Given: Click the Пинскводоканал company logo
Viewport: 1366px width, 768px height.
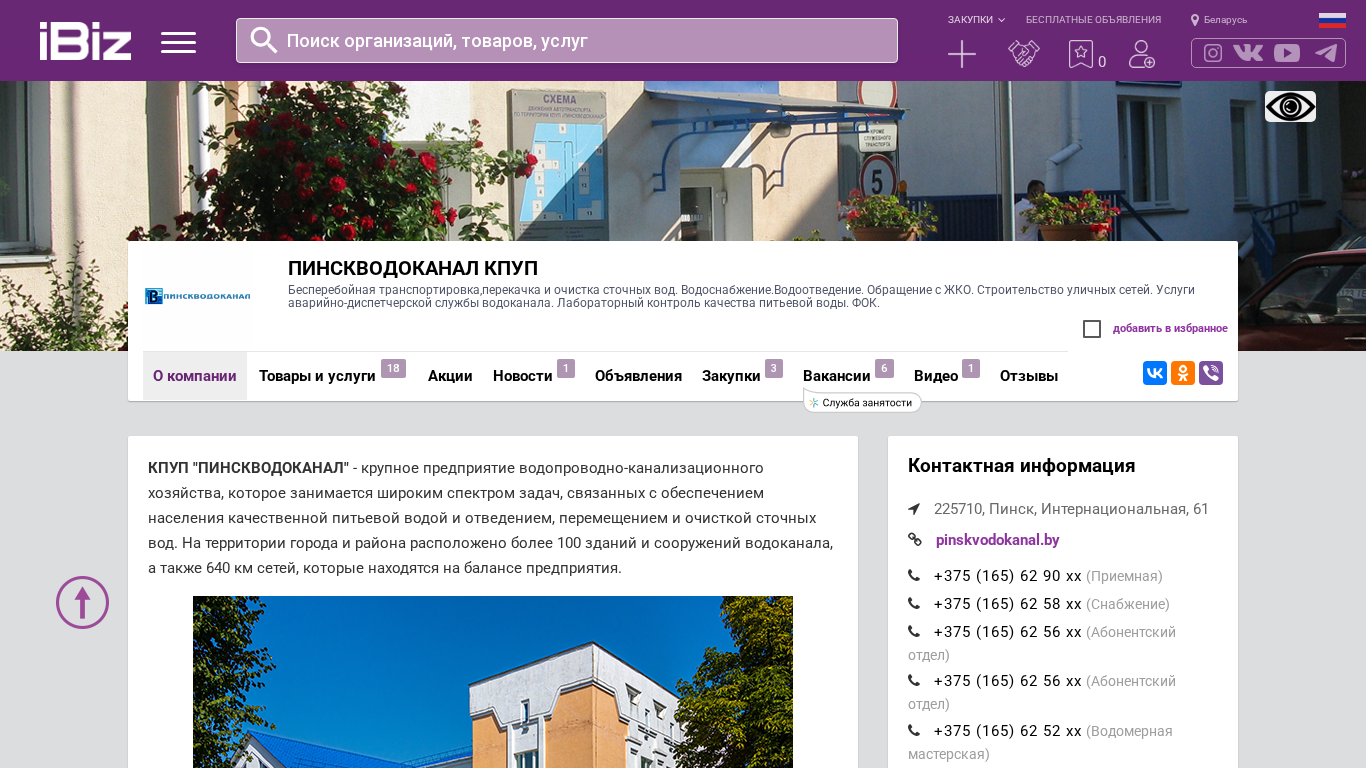Looking at the screenshot, I should click(x=198, y=296).
